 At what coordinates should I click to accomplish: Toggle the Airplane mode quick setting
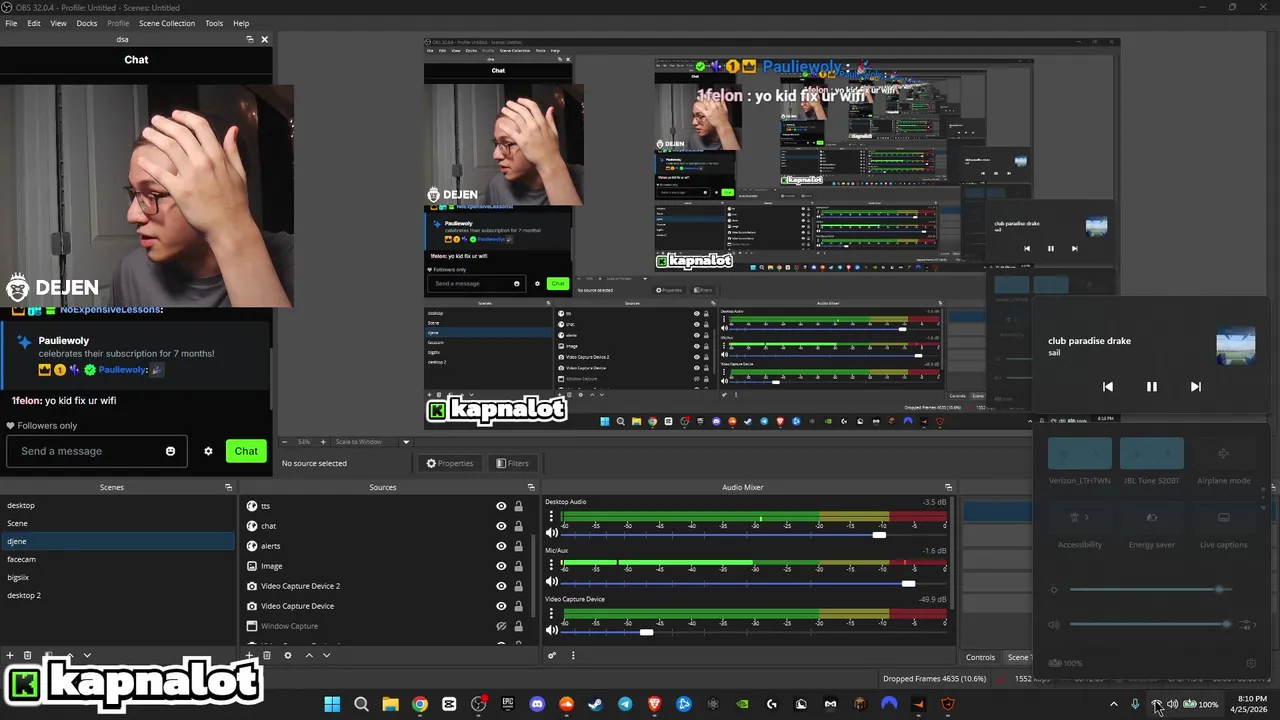pos(1223,454)
